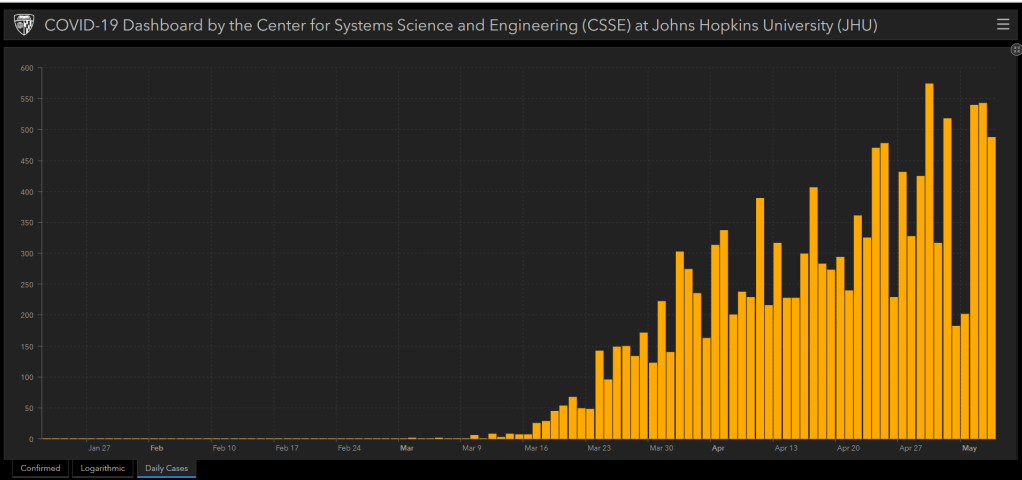The height and width of the screenshot is (480, 1022).
Task: Click the 'May' x-axis label
Action: [x=967, y=449]
